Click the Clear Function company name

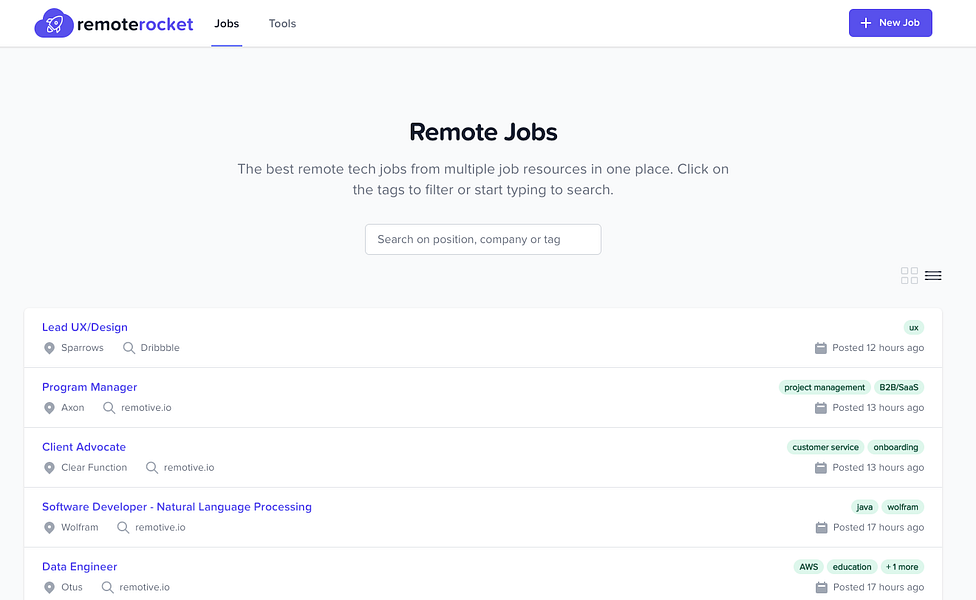click(x=94, y=467)
